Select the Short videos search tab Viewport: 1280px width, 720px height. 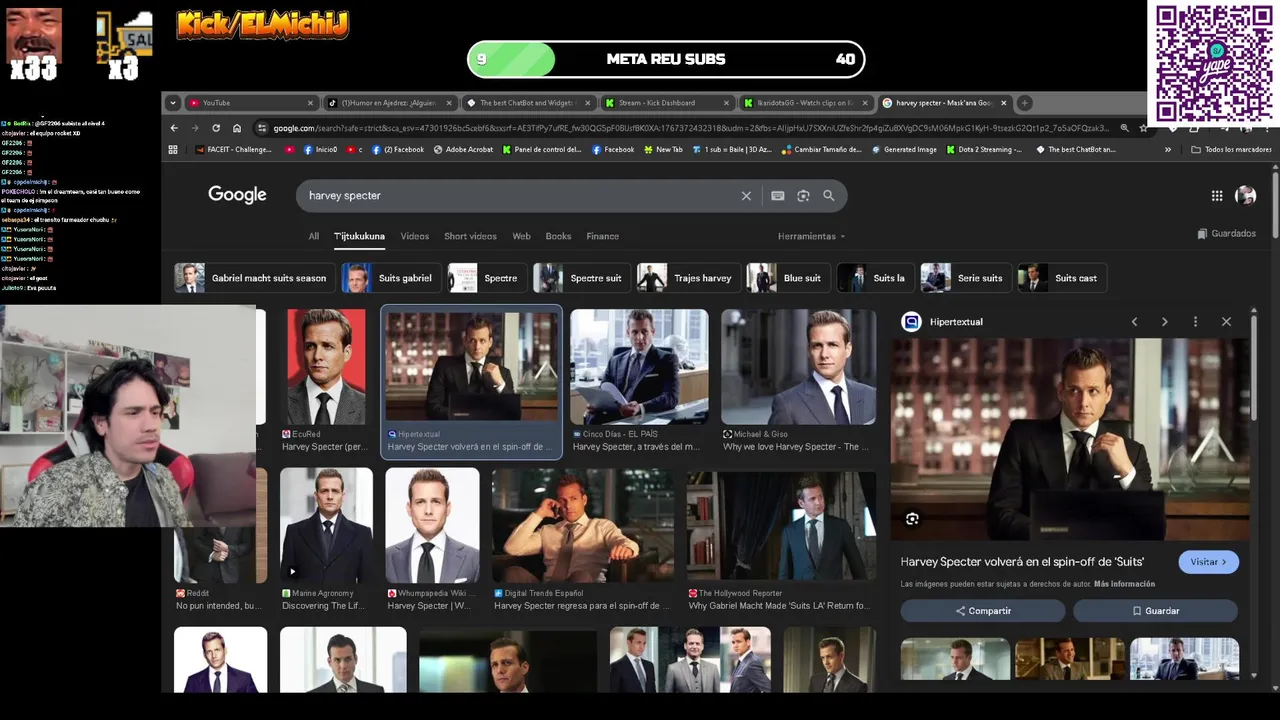(x=470, y=236)
